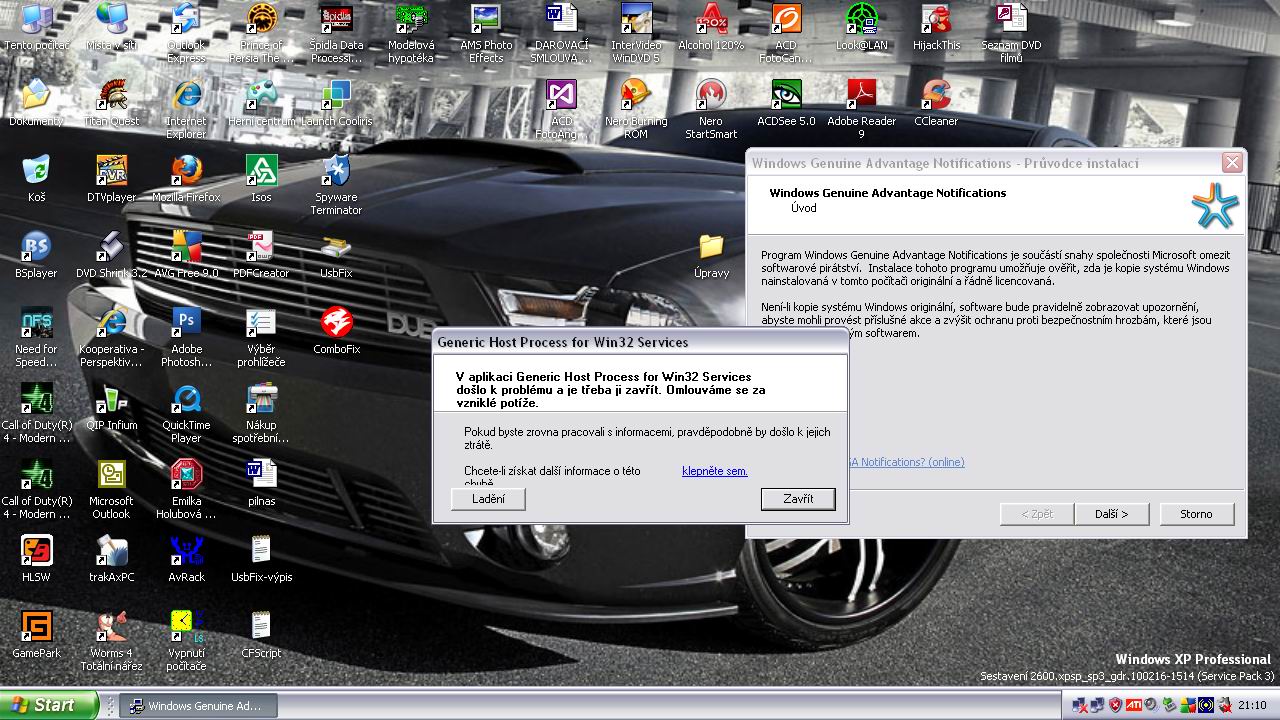Open the Start menu

coord(48,705)
